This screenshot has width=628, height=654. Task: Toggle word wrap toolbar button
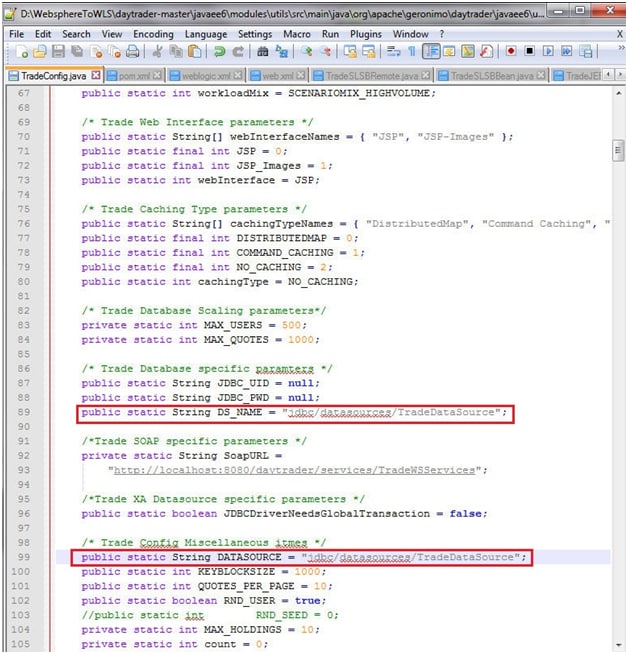[393, 51]
